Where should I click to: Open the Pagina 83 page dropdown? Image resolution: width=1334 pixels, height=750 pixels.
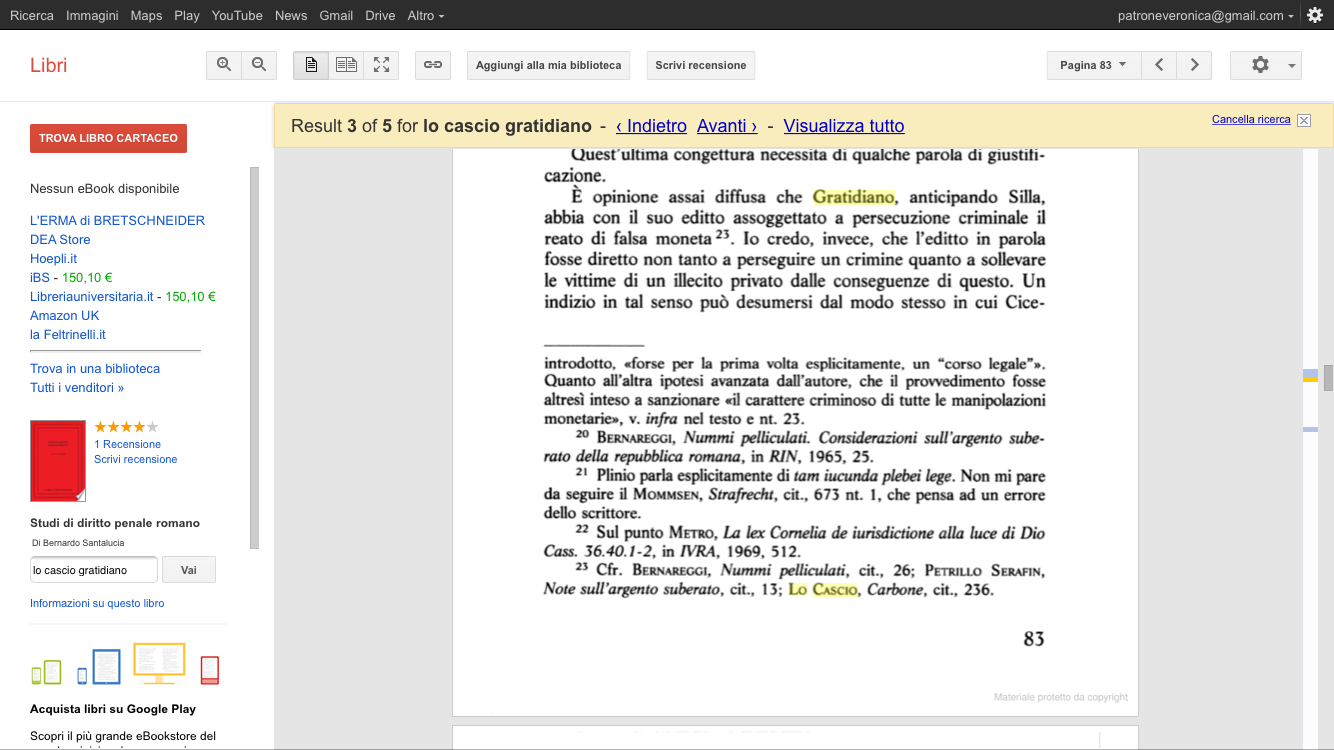(1093, 65)
